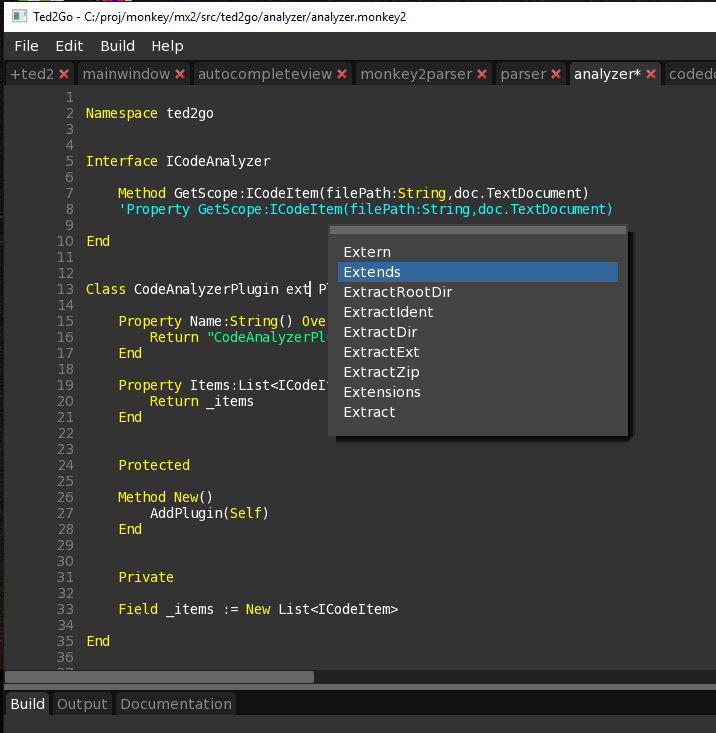Switch to the monkey2parser document tab

point(415,74)
